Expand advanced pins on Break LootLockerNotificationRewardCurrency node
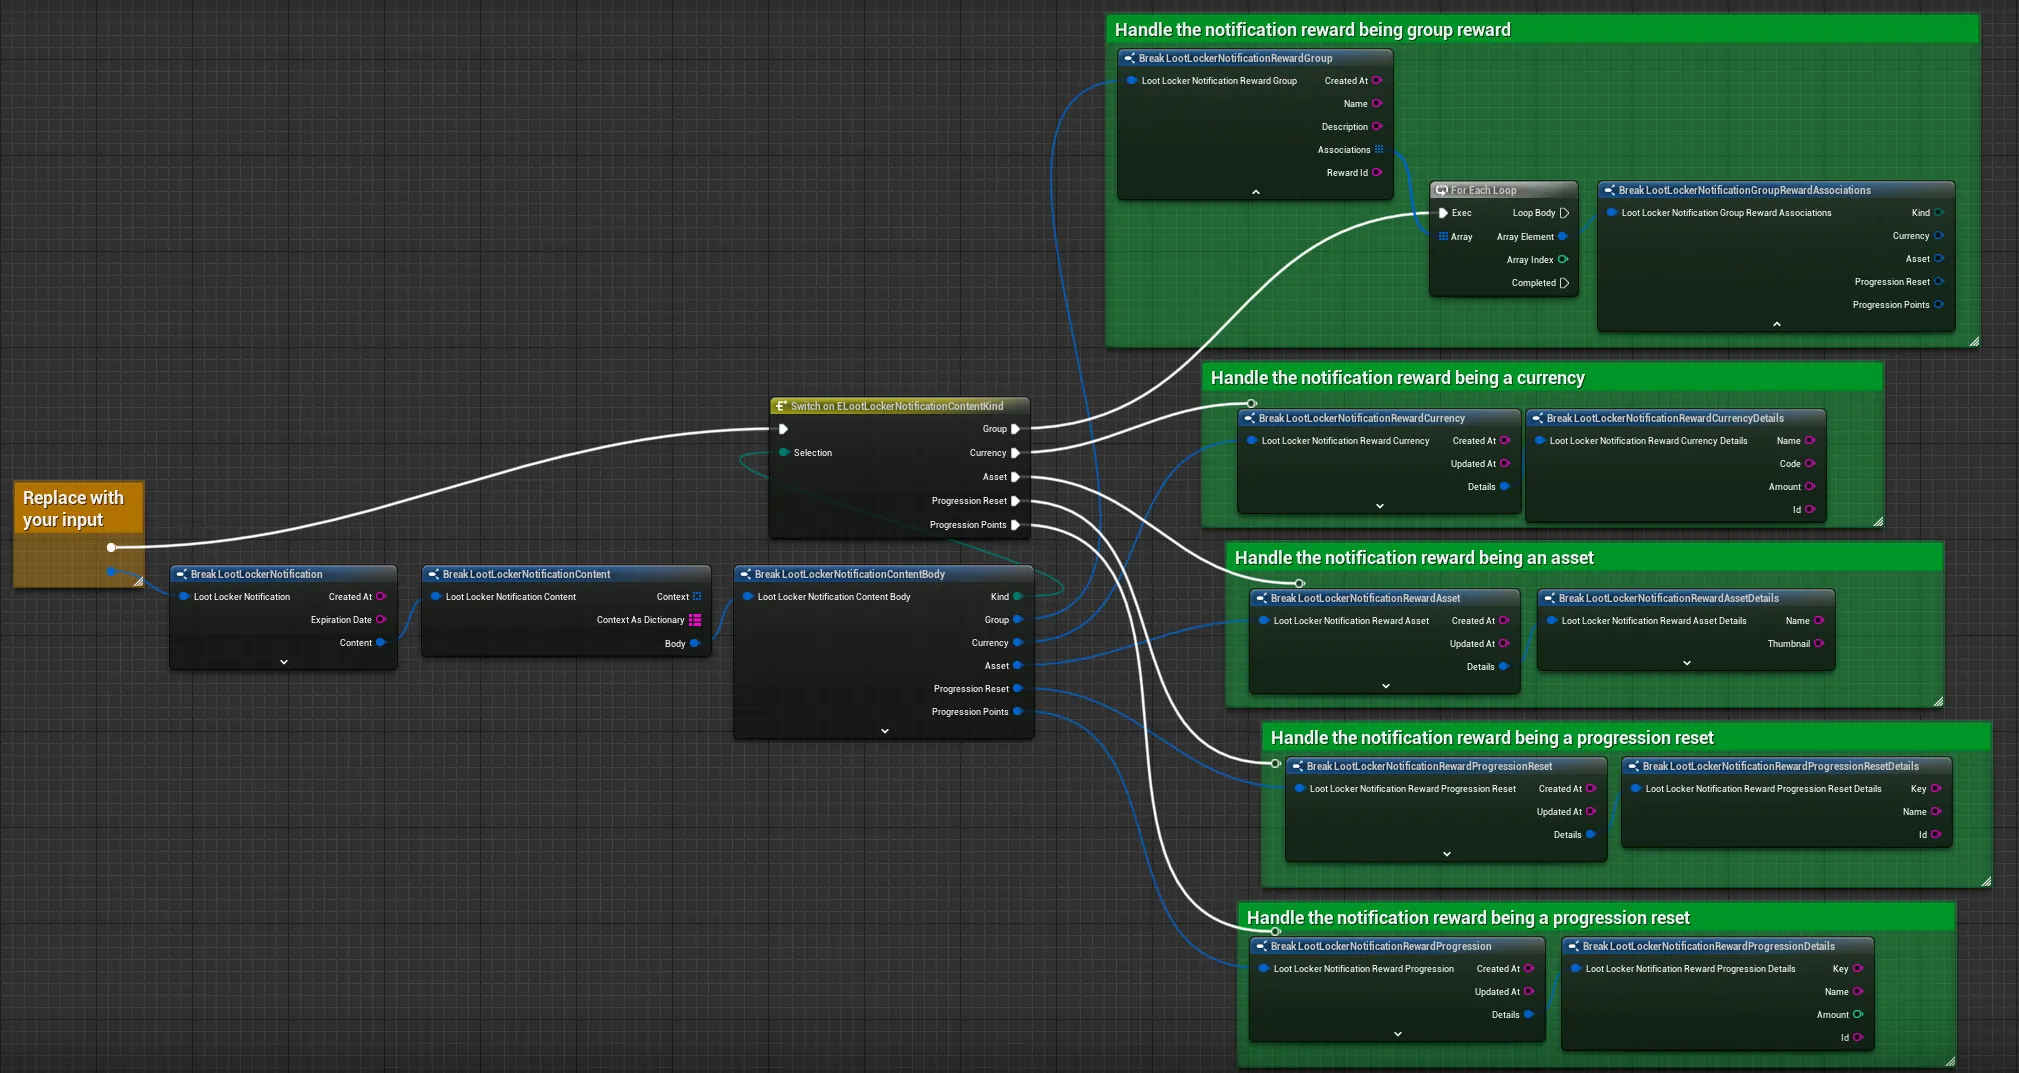The image size is (2019, 1073). point(1380,506)
